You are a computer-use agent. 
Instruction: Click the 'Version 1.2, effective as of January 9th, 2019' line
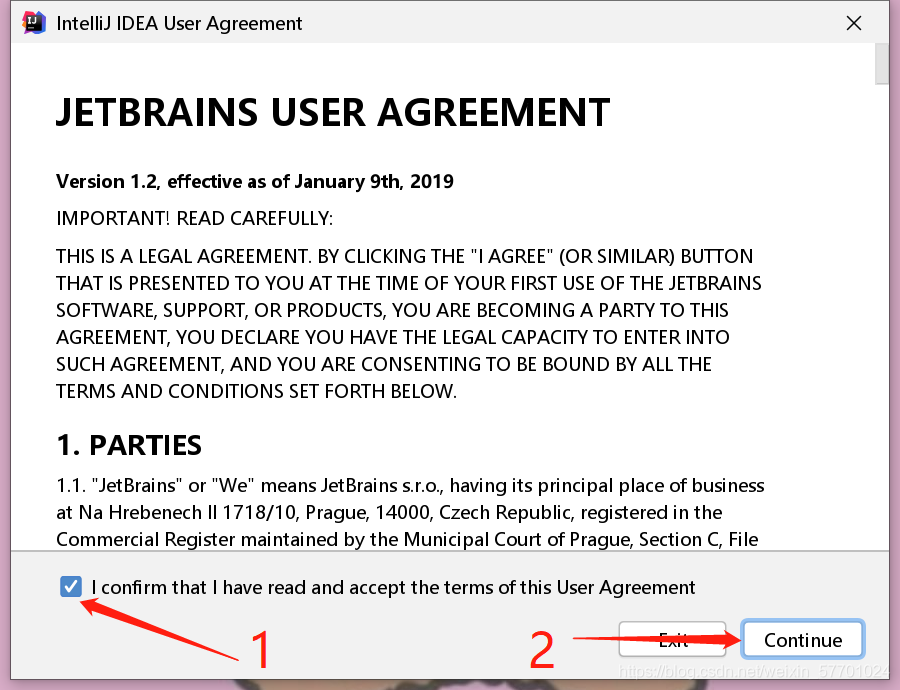pos(255,181)
